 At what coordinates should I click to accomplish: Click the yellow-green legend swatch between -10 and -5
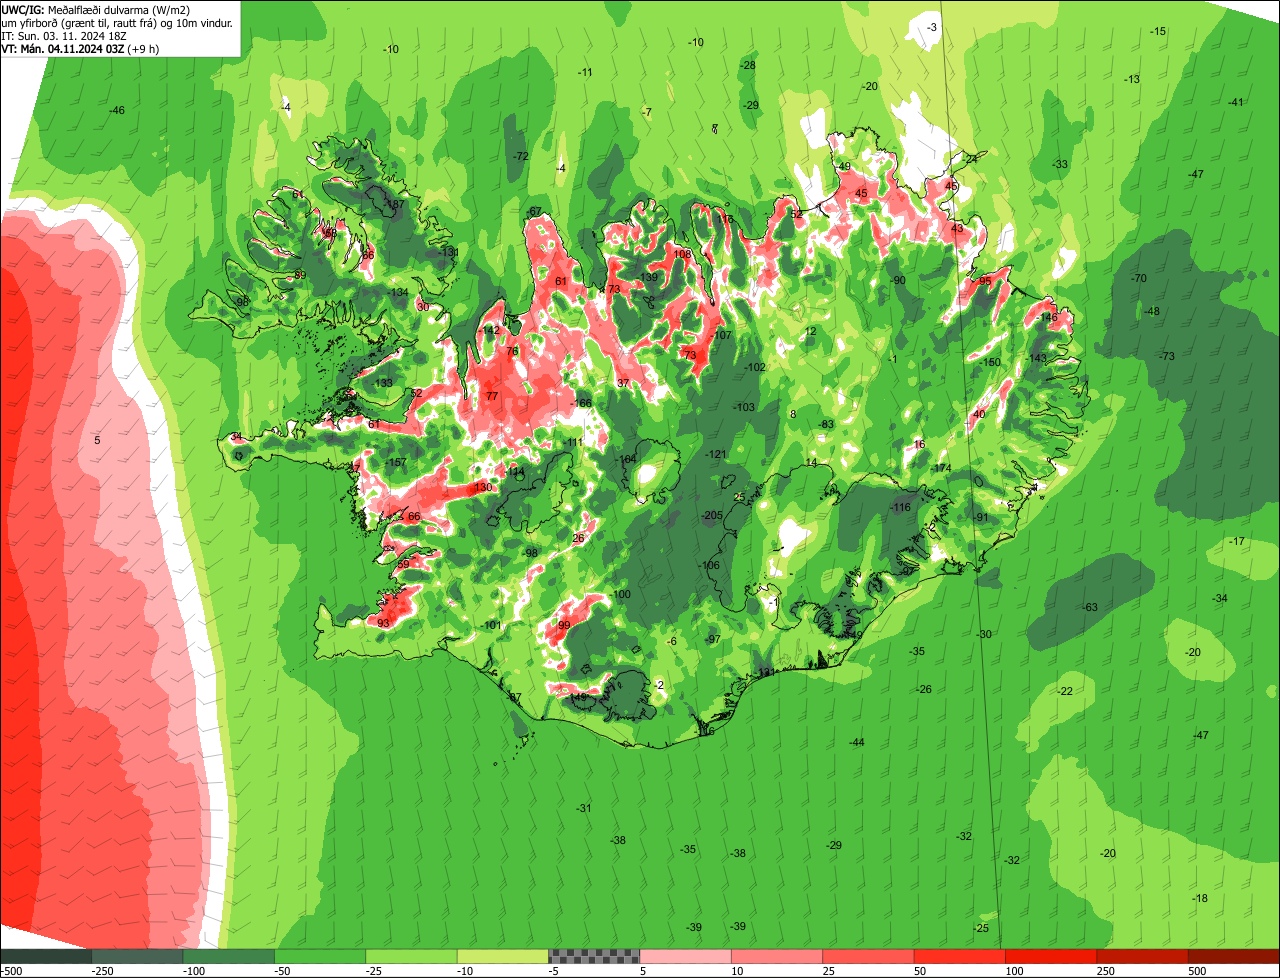pos(503,956)
